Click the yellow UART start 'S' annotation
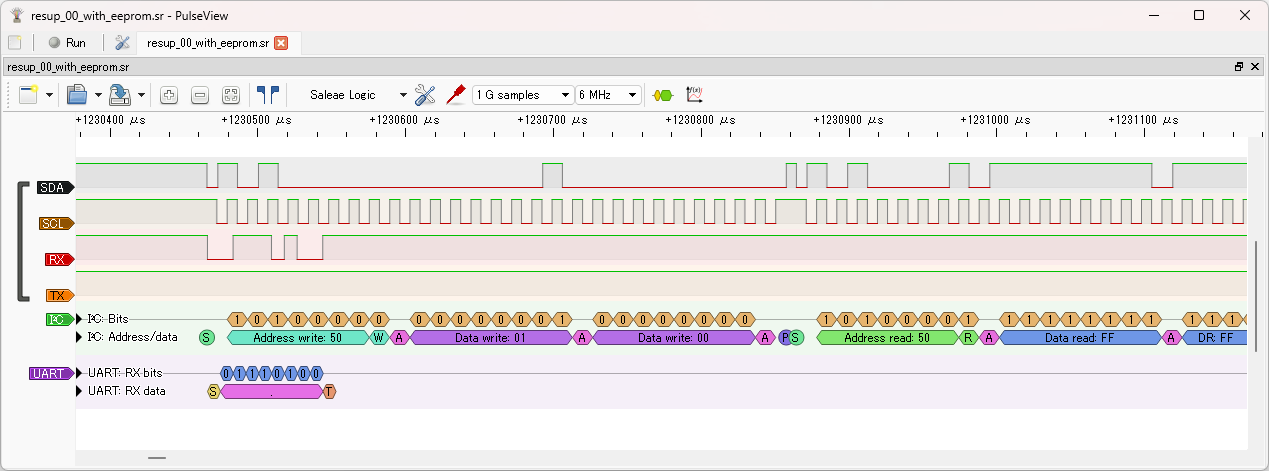 [x=213, y=391]
